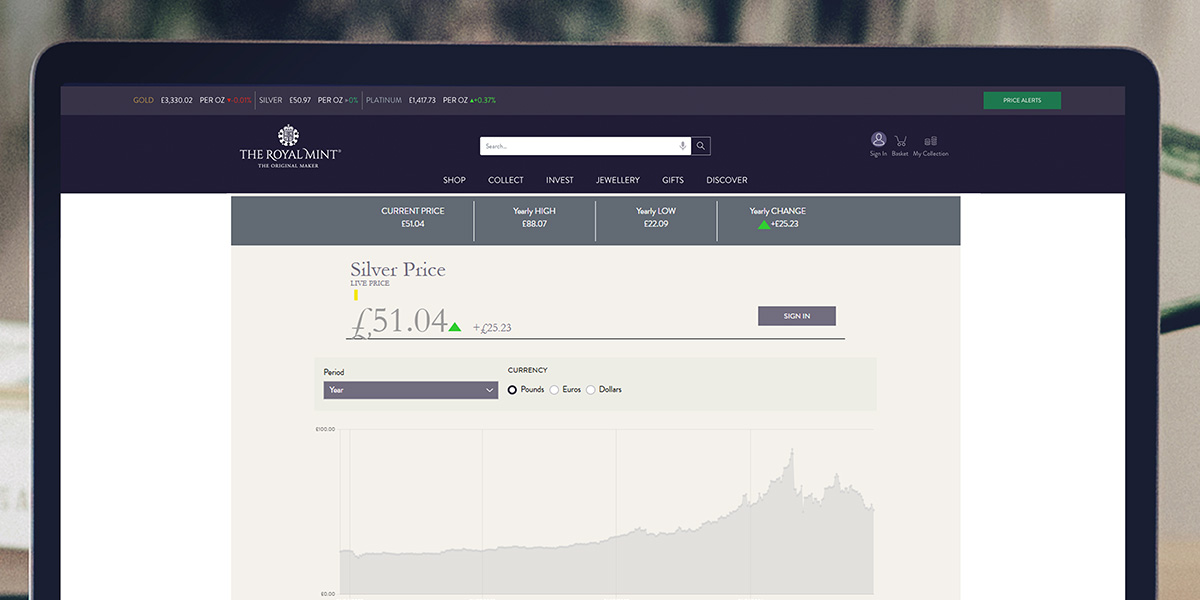The width and height of the screenshot is (1200, 600).
Task: Open the Sign In account icon
Action: coord(878,141)
